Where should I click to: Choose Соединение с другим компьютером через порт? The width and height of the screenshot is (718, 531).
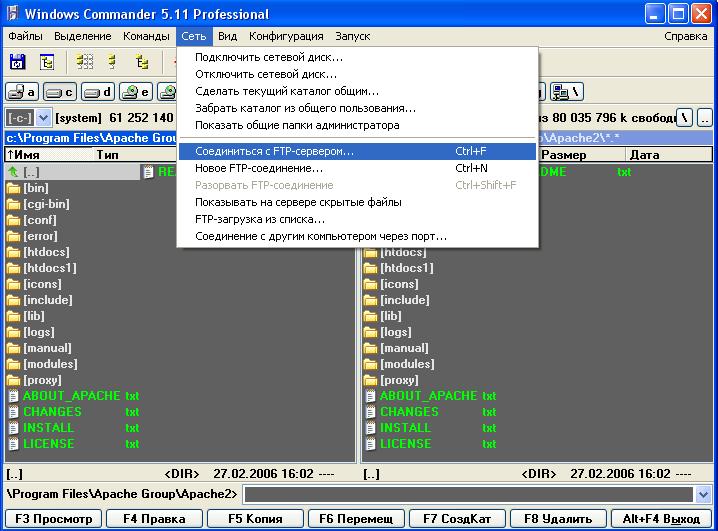tap(357, 236)
